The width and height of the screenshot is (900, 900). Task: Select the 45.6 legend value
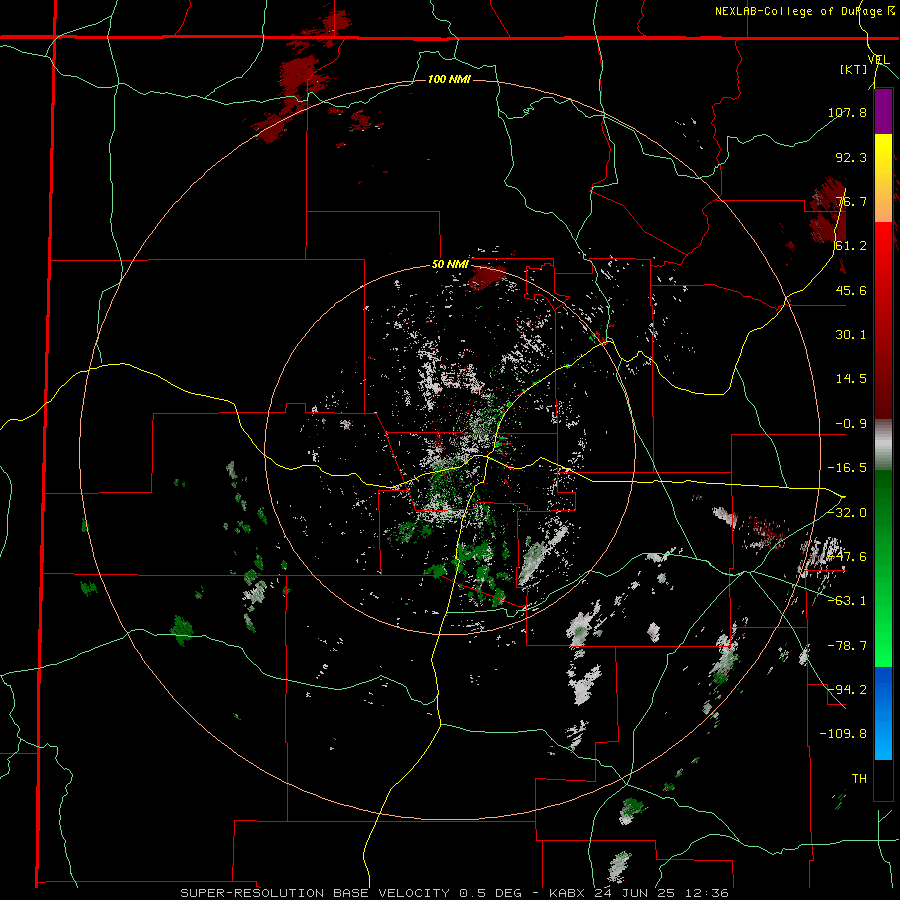click(851, 290)
